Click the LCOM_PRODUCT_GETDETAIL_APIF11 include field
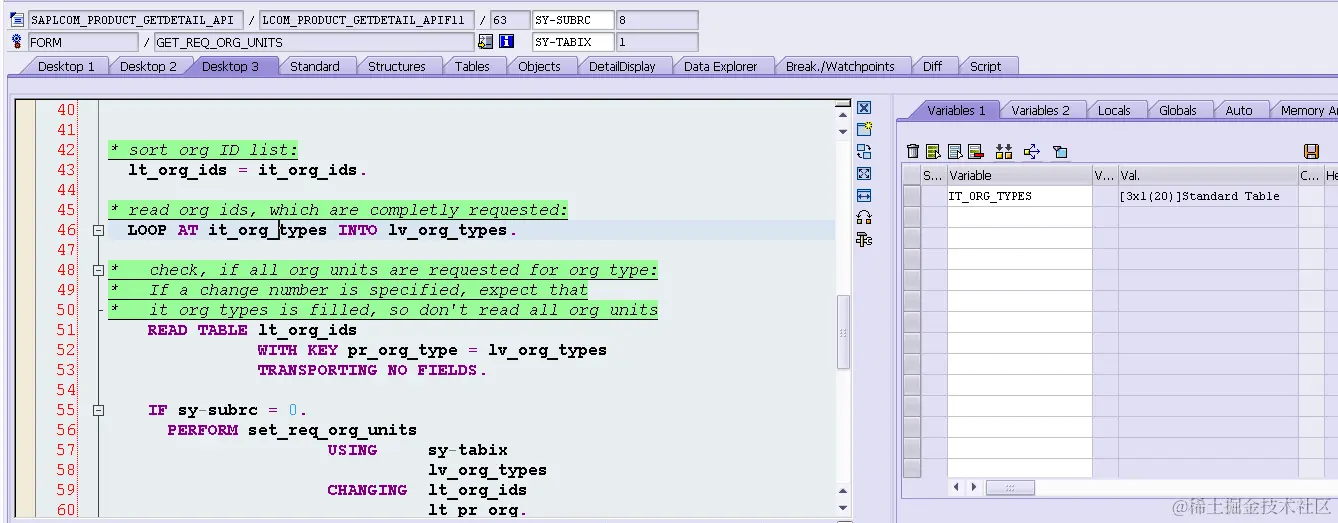The image size is (1338, 523). 366,20
